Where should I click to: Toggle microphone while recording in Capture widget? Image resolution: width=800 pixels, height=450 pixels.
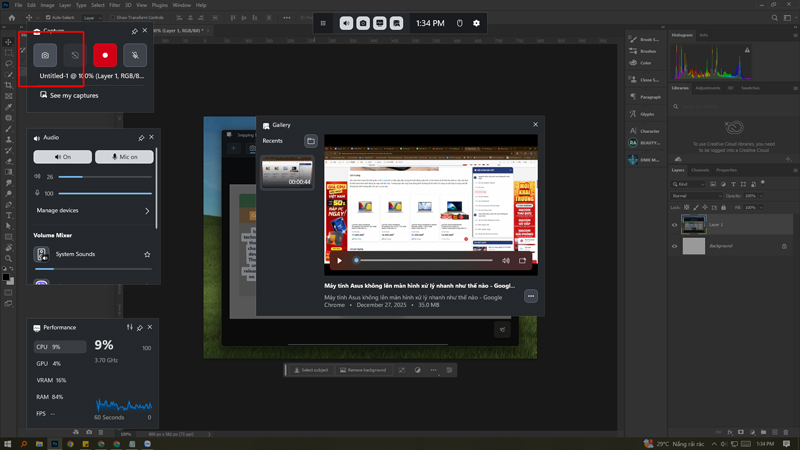tap(135, 56)
